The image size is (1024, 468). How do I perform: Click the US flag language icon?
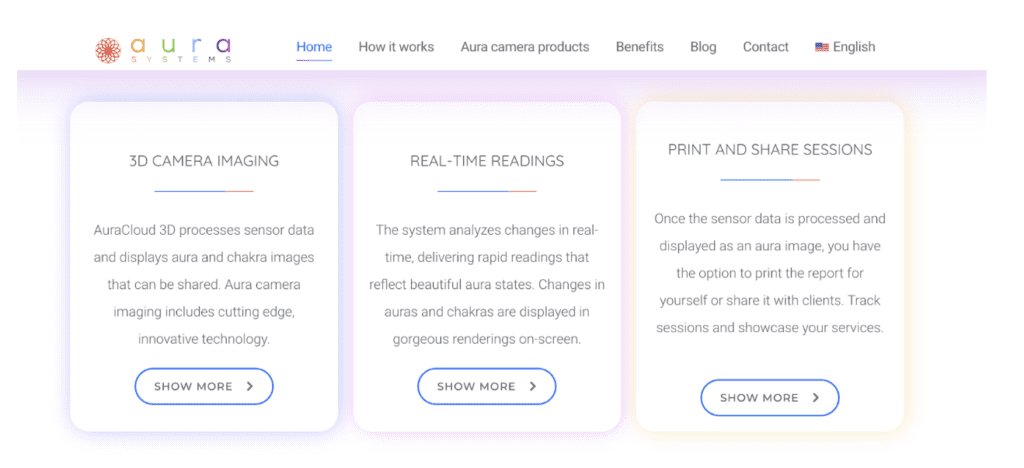(x=822, y=47)
